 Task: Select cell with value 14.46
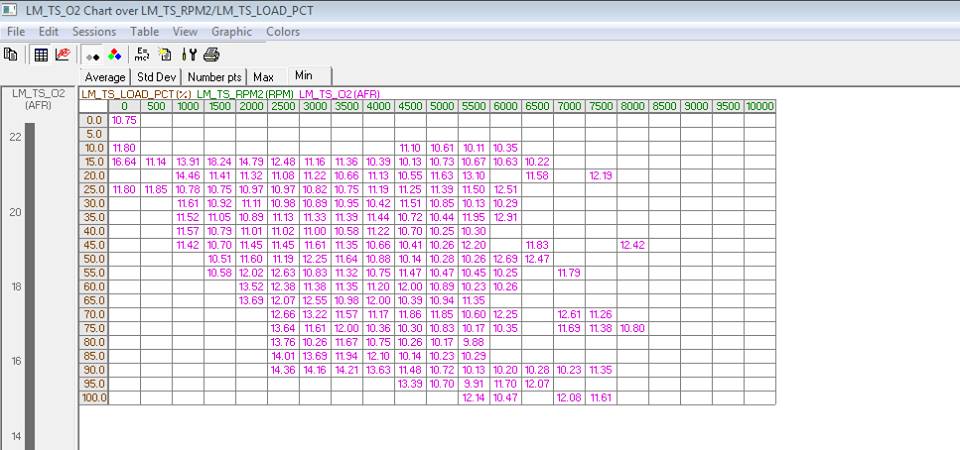(x=187, y=176)
